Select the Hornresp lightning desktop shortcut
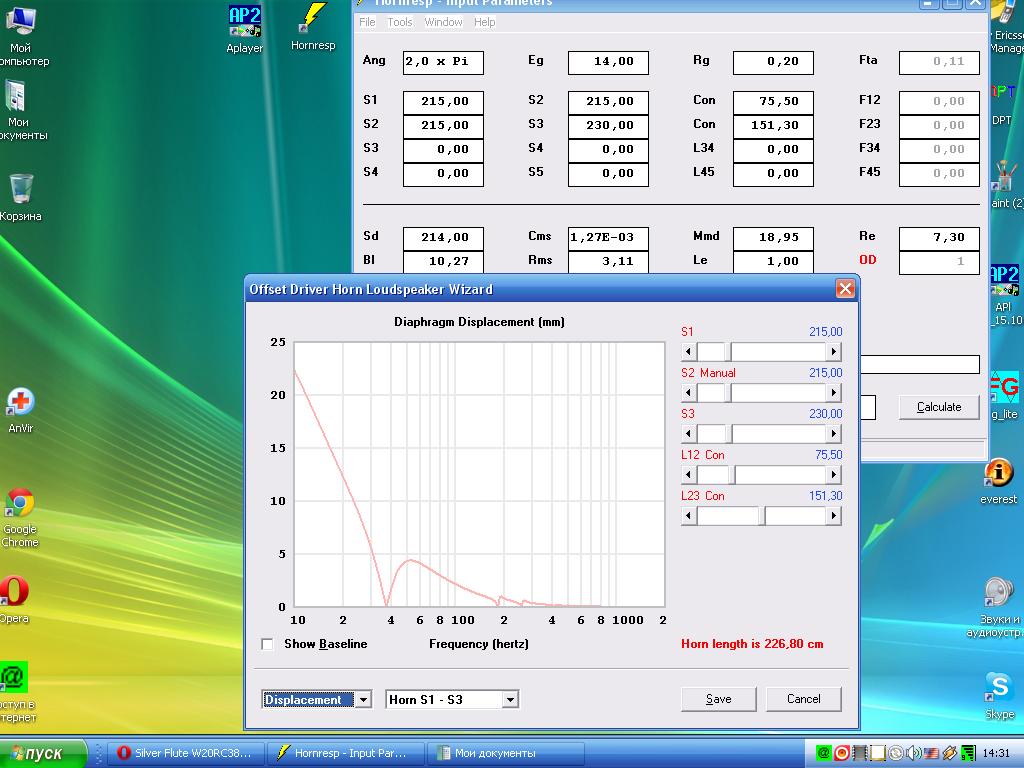1024x768 pixels. [313, 27]
